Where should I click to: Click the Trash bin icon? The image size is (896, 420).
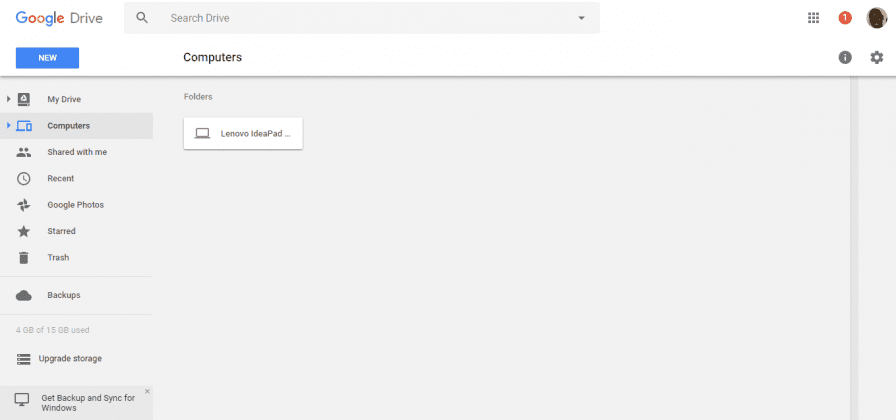coord(23,258)
